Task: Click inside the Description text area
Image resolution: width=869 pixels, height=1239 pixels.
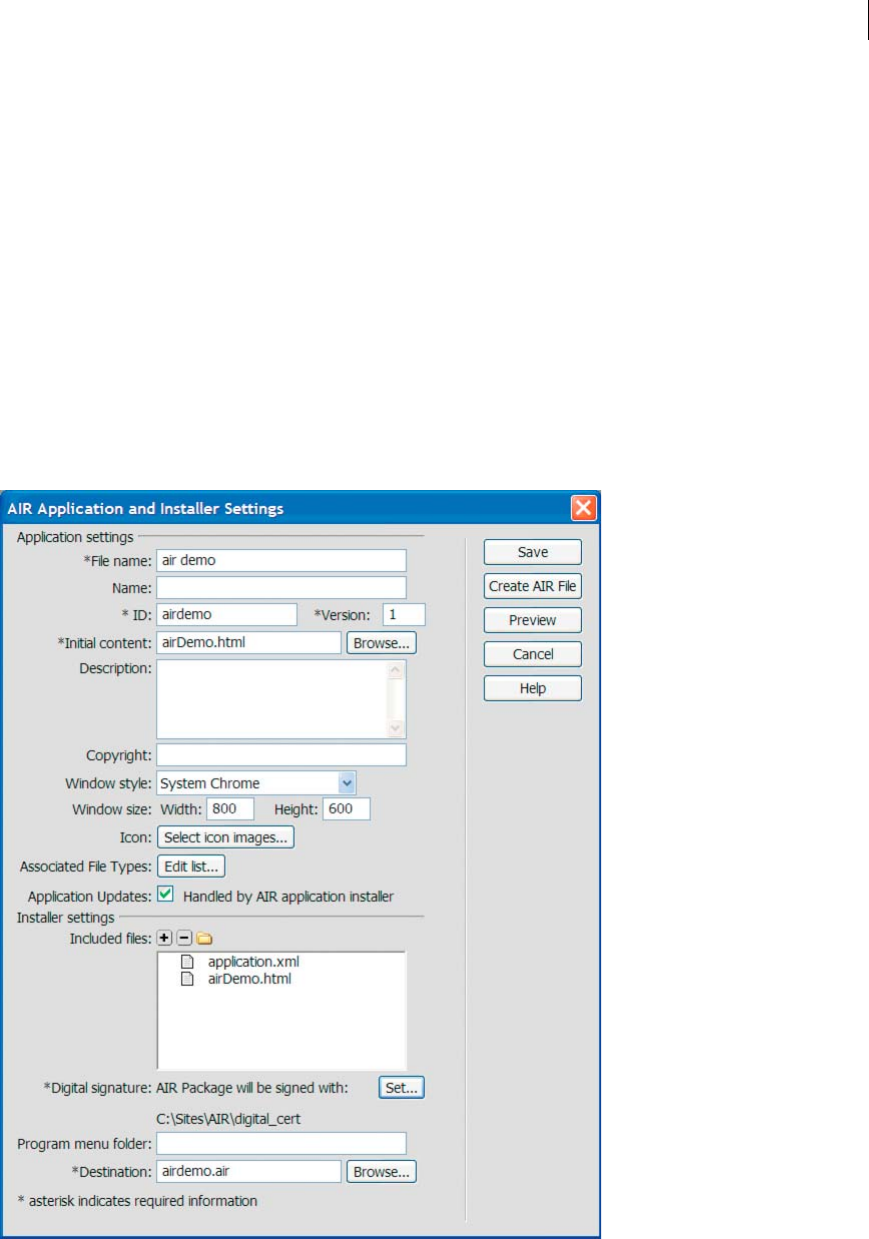Action: coord(271,698)
